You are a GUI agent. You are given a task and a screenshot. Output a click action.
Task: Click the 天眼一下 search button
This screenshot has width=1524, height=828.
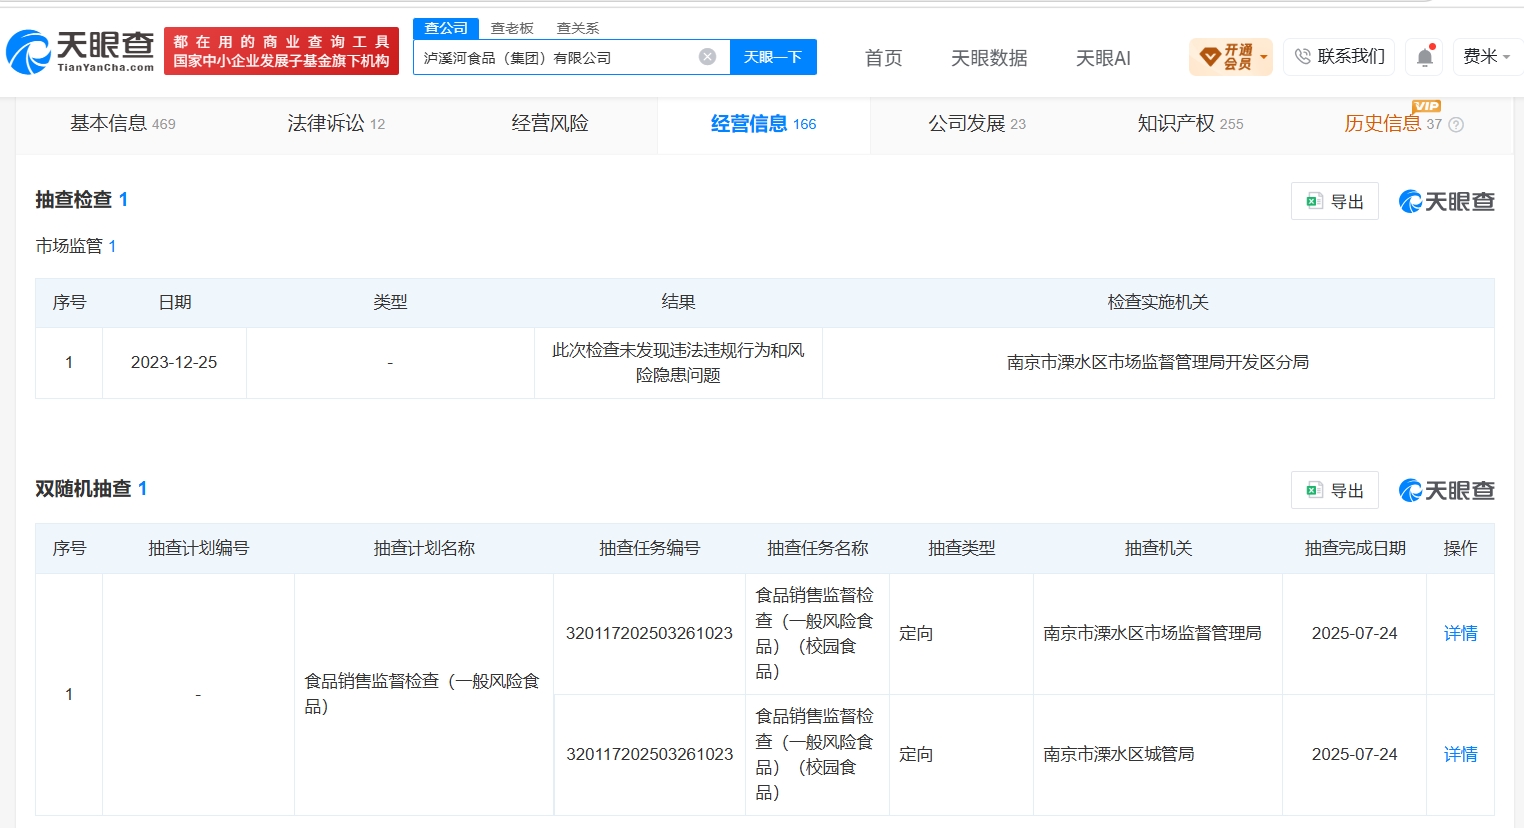[x=773, y=57]
